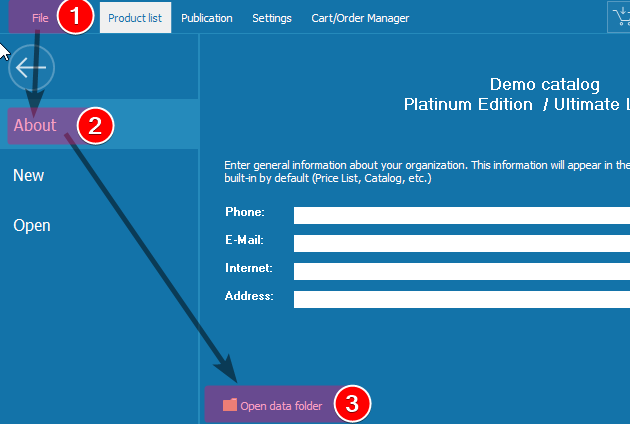Click the Platinum Edition text line
This screenshot has width=630, height=424.
tap(517, 104)
